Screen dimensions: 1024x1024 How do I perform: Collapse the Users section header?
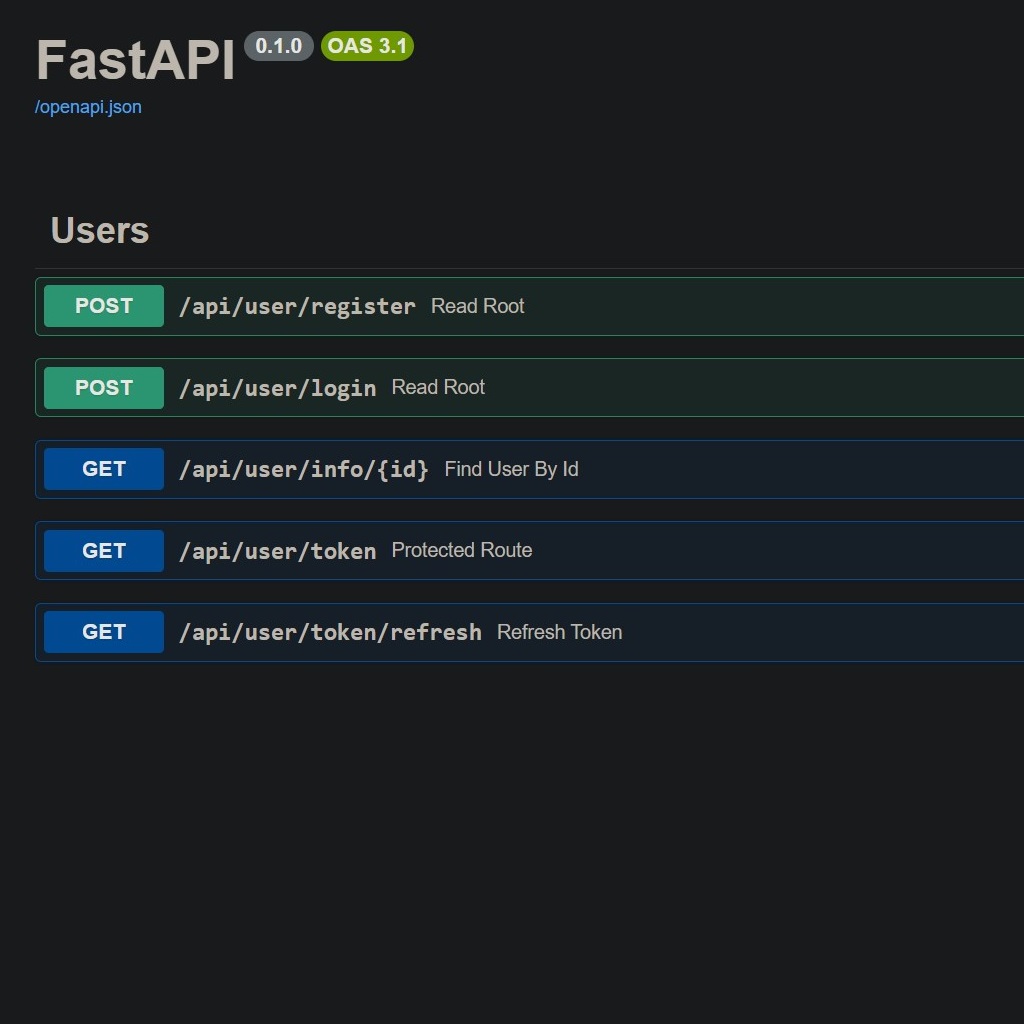(100, 230)
